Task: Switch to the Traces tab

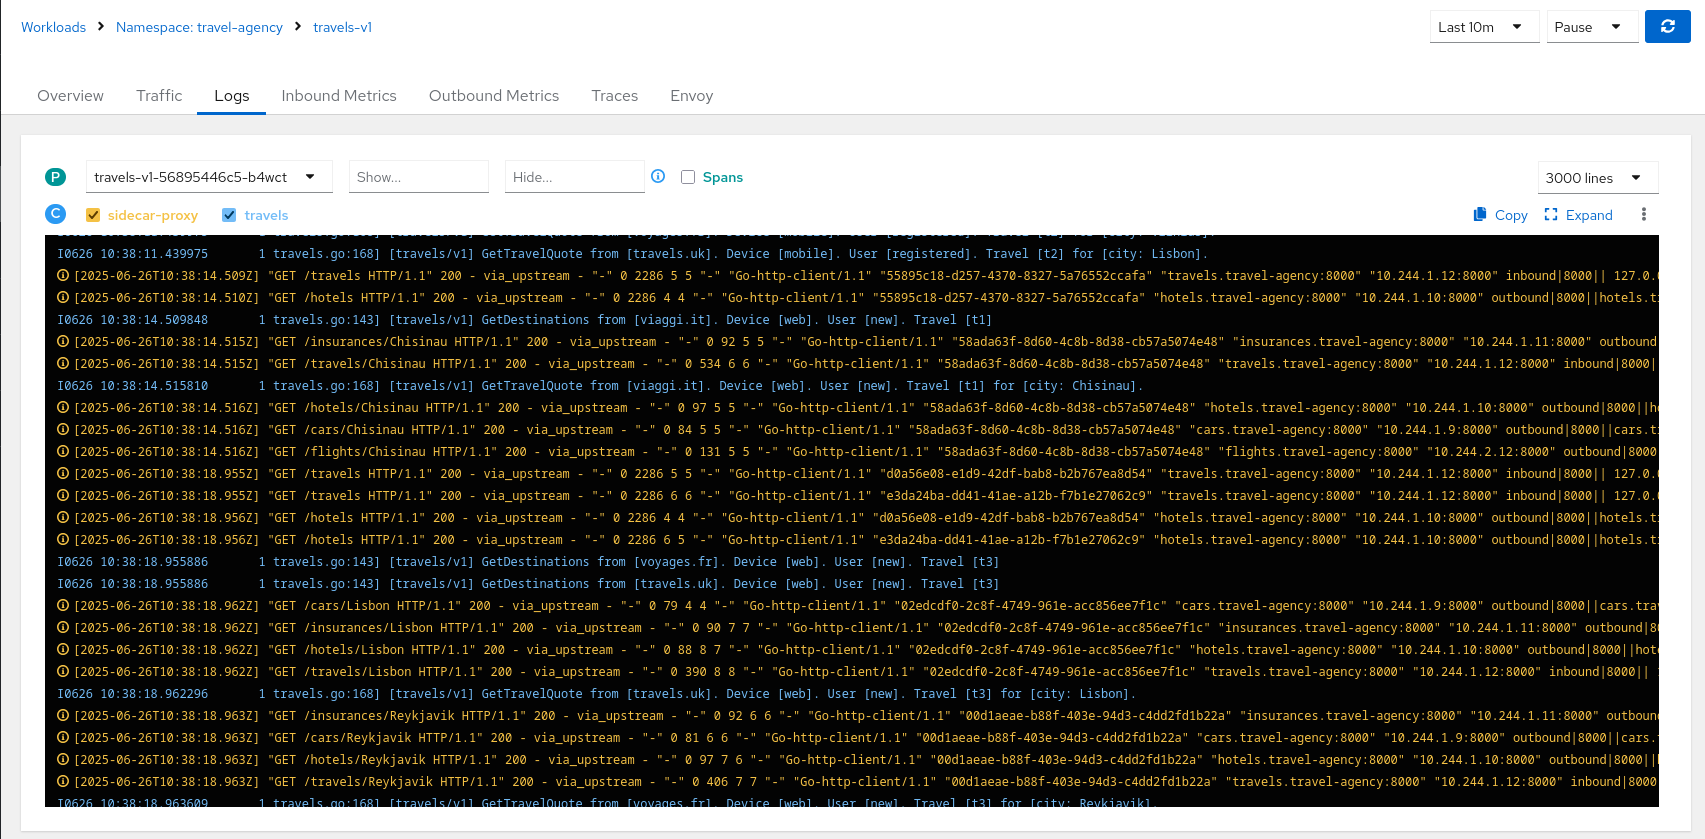Action: [614, 96]
